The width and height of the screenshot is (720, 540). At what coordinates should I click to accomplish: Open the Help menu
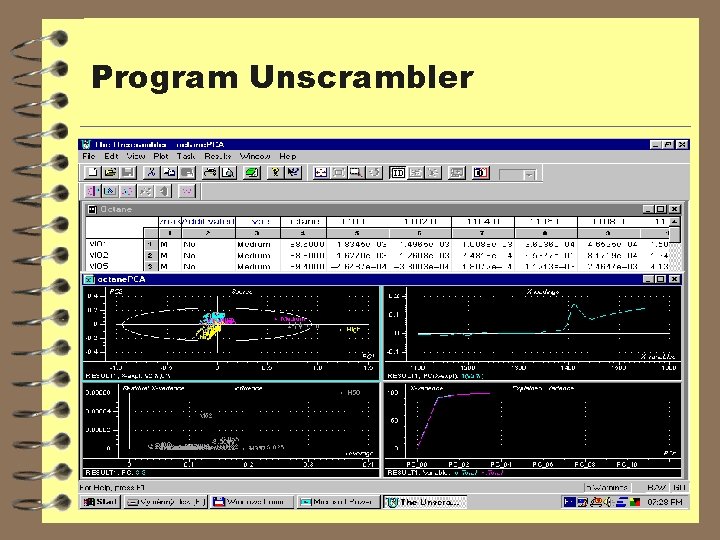(x=288, y=156)
